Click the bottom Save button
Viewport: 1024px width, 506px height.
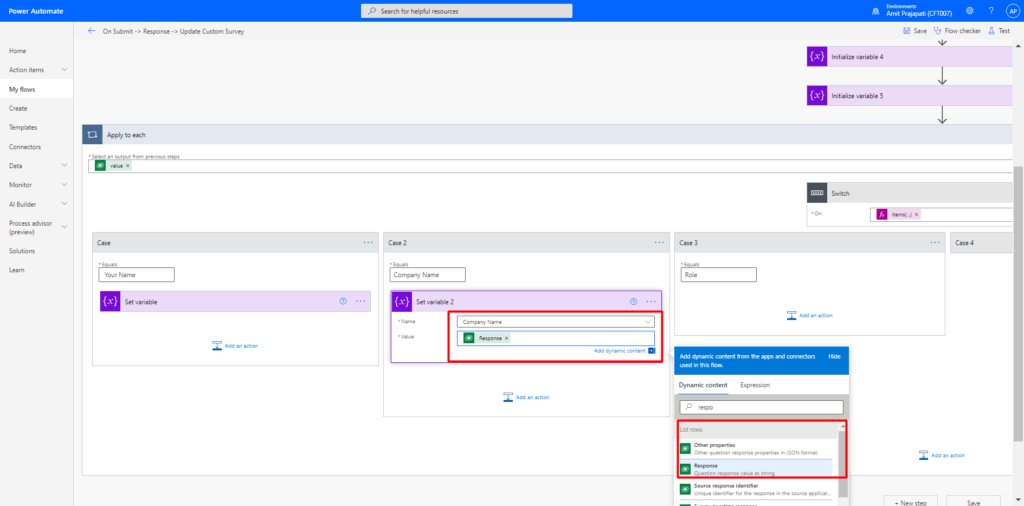coord(973,501)
